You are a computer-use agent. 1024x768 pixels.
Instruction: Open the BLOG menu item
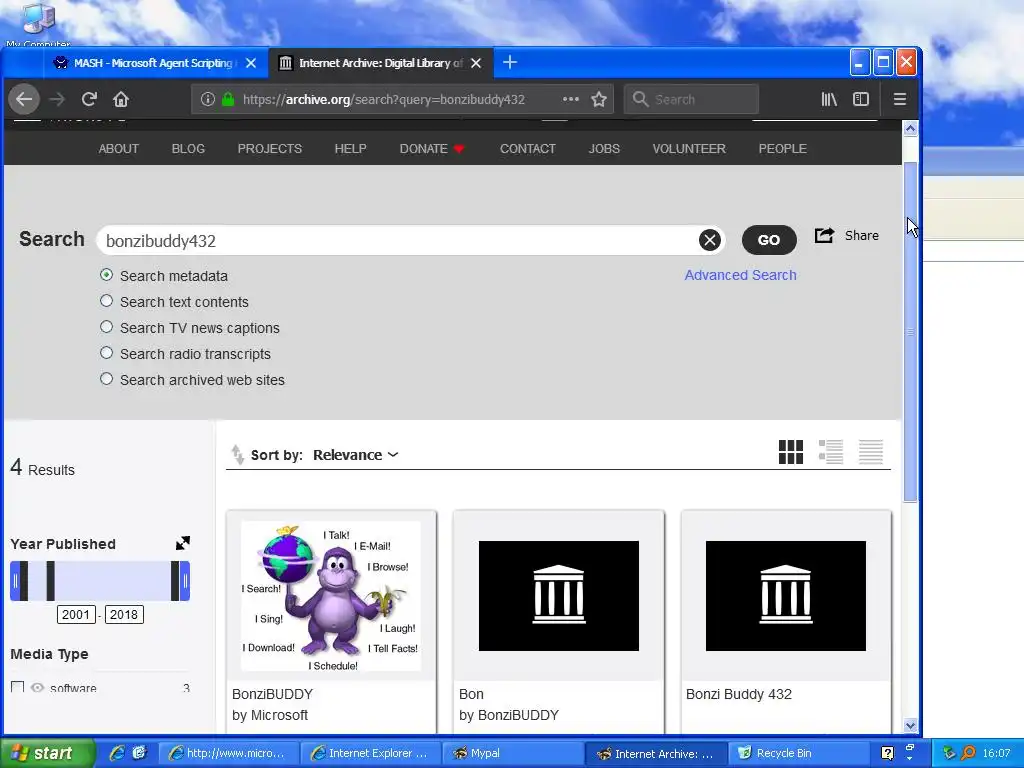(188, 149)
